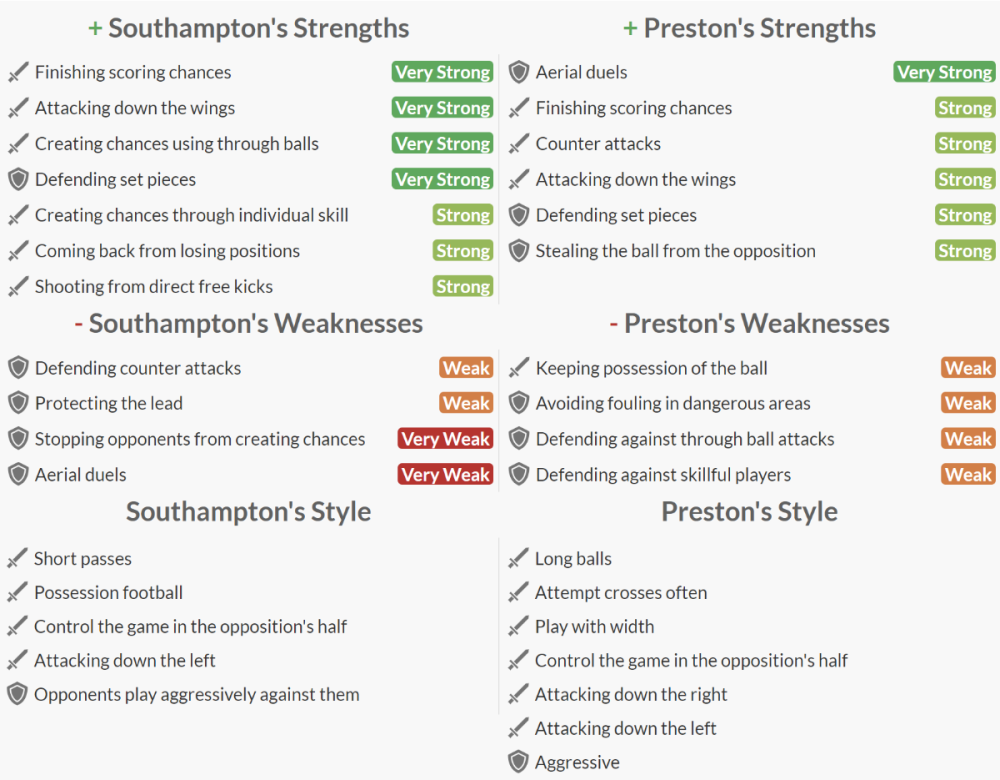This screenshot has height=780, width=1000.
Task: Click sword icon next to Long balls
Action: [x=518, y=559]
